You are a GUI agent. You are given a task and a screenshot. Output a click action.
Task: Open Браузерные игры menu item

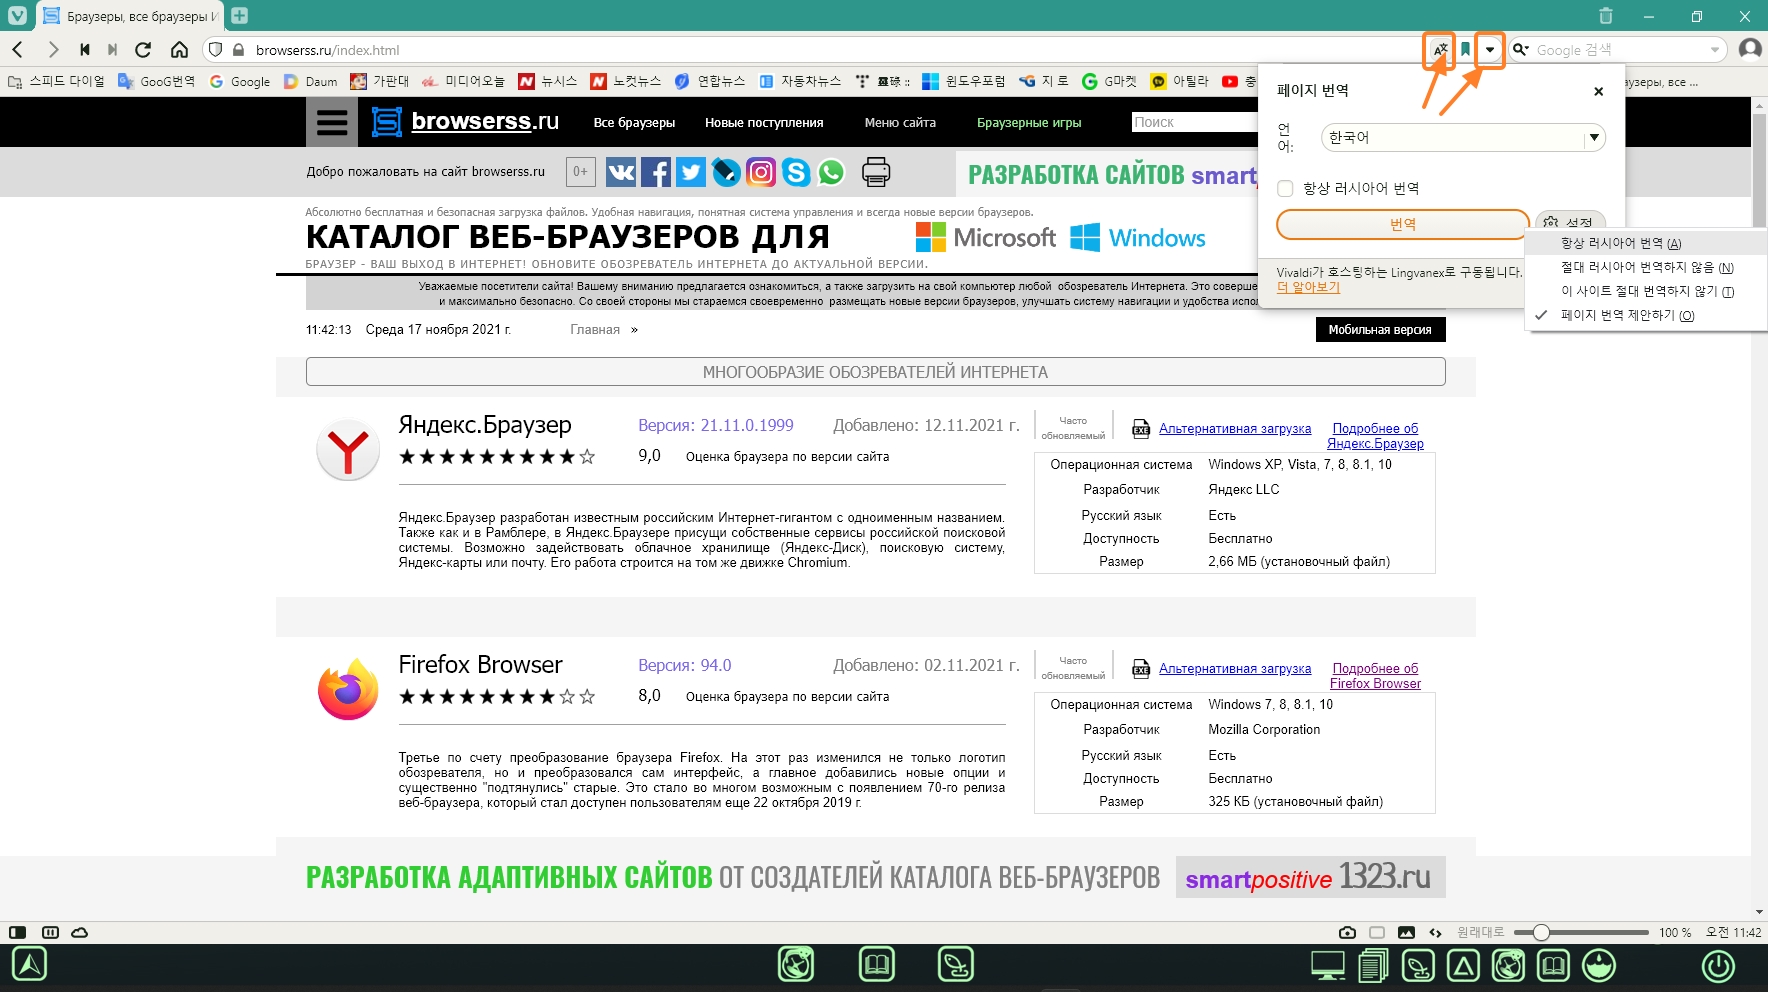tap(1029, 122)
